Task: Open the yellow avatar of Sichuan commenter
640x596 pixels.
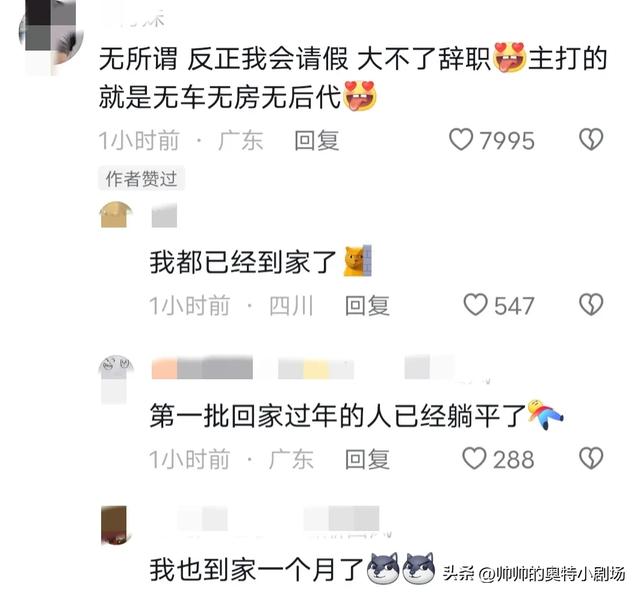Action: [x=116, y=215]
